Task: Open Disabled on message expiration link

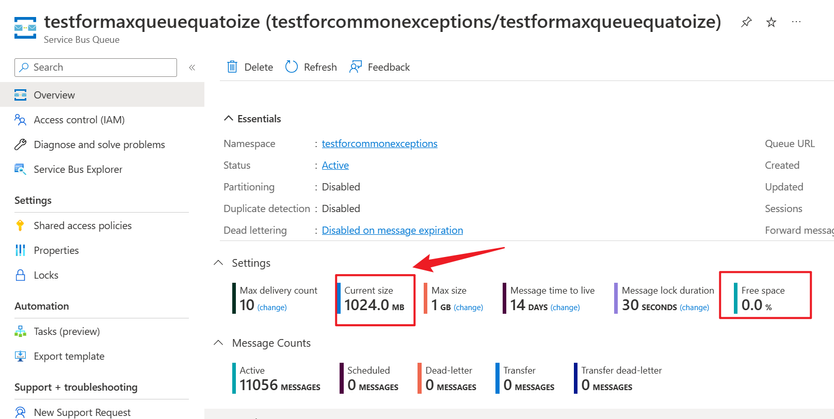Action: tap(392, 231)
